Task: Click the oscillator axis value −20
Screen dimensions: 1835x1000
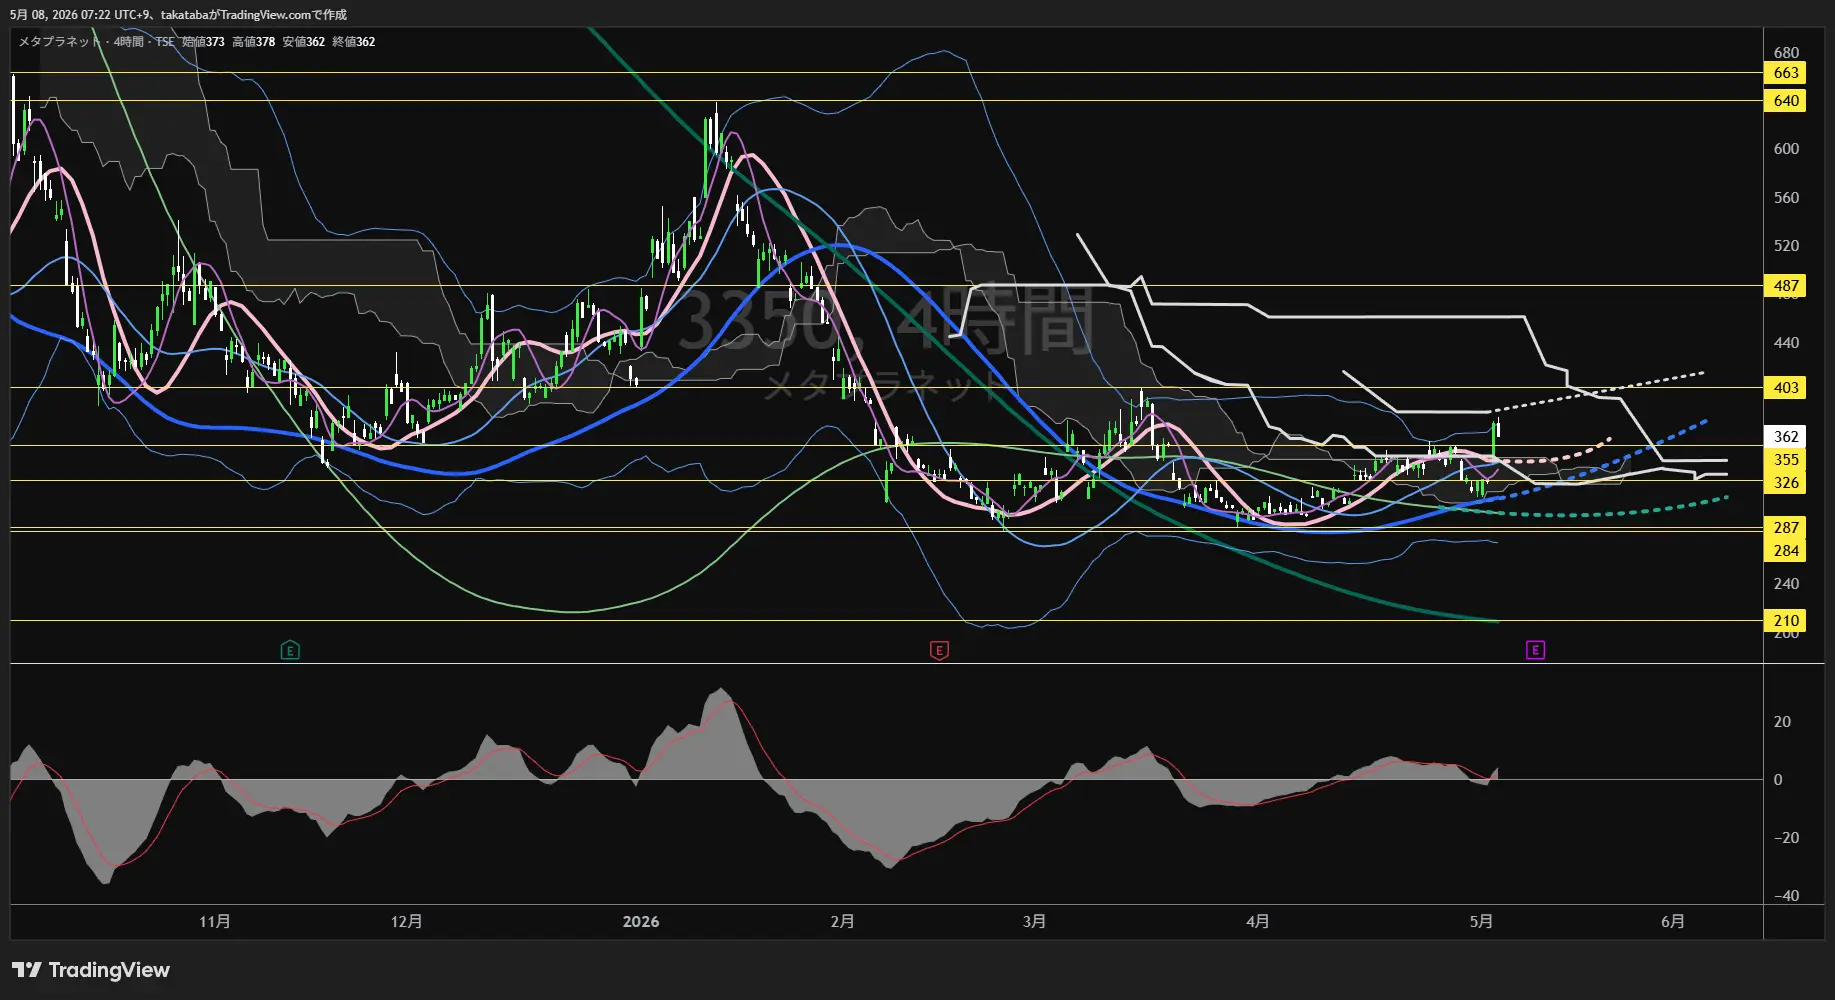Action: [1785, 838]
